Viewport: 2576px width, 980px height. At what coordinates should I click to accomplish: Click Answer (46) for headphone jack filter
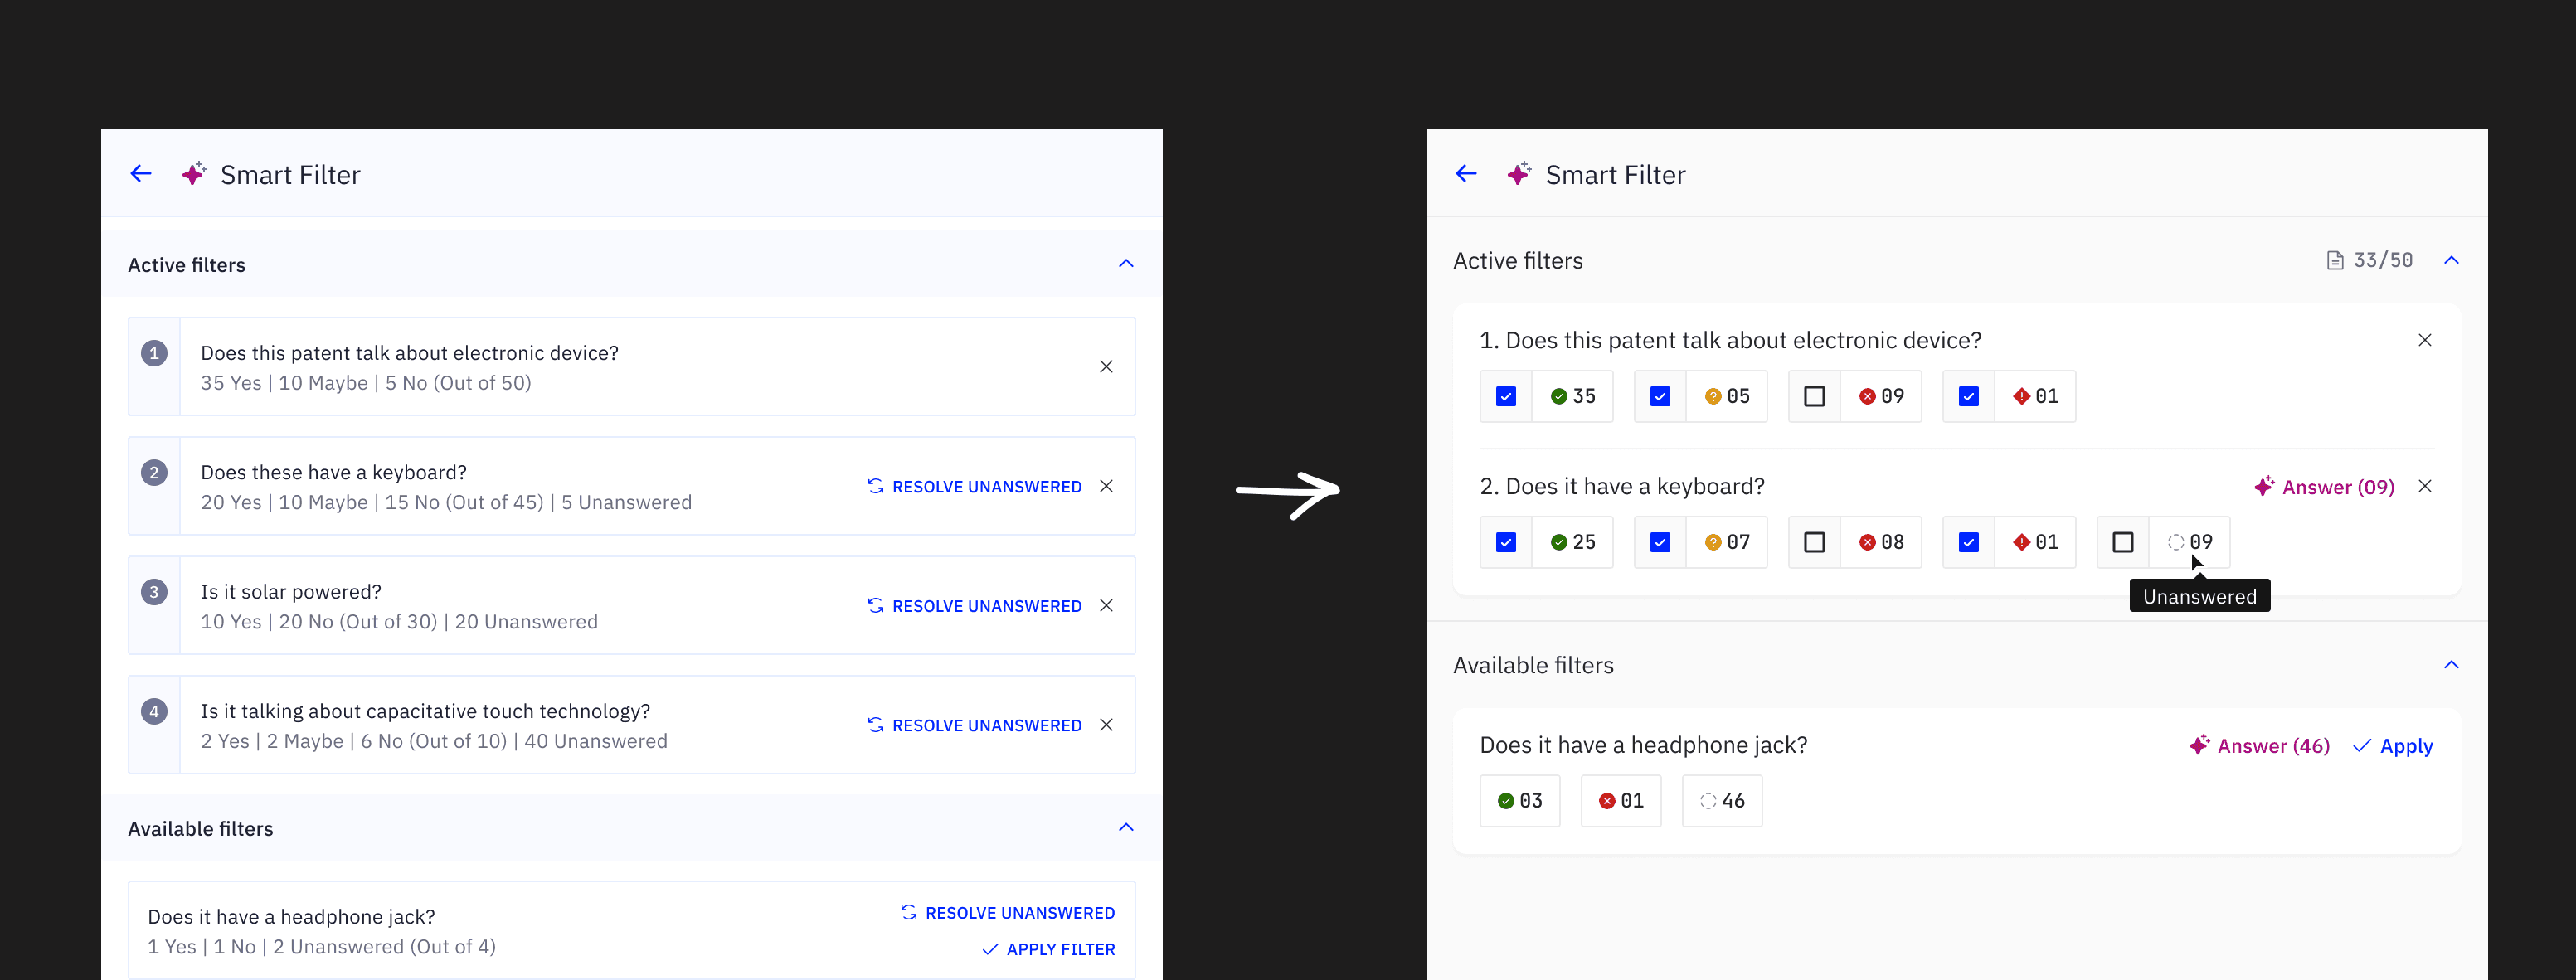(x=2259, y=746)
